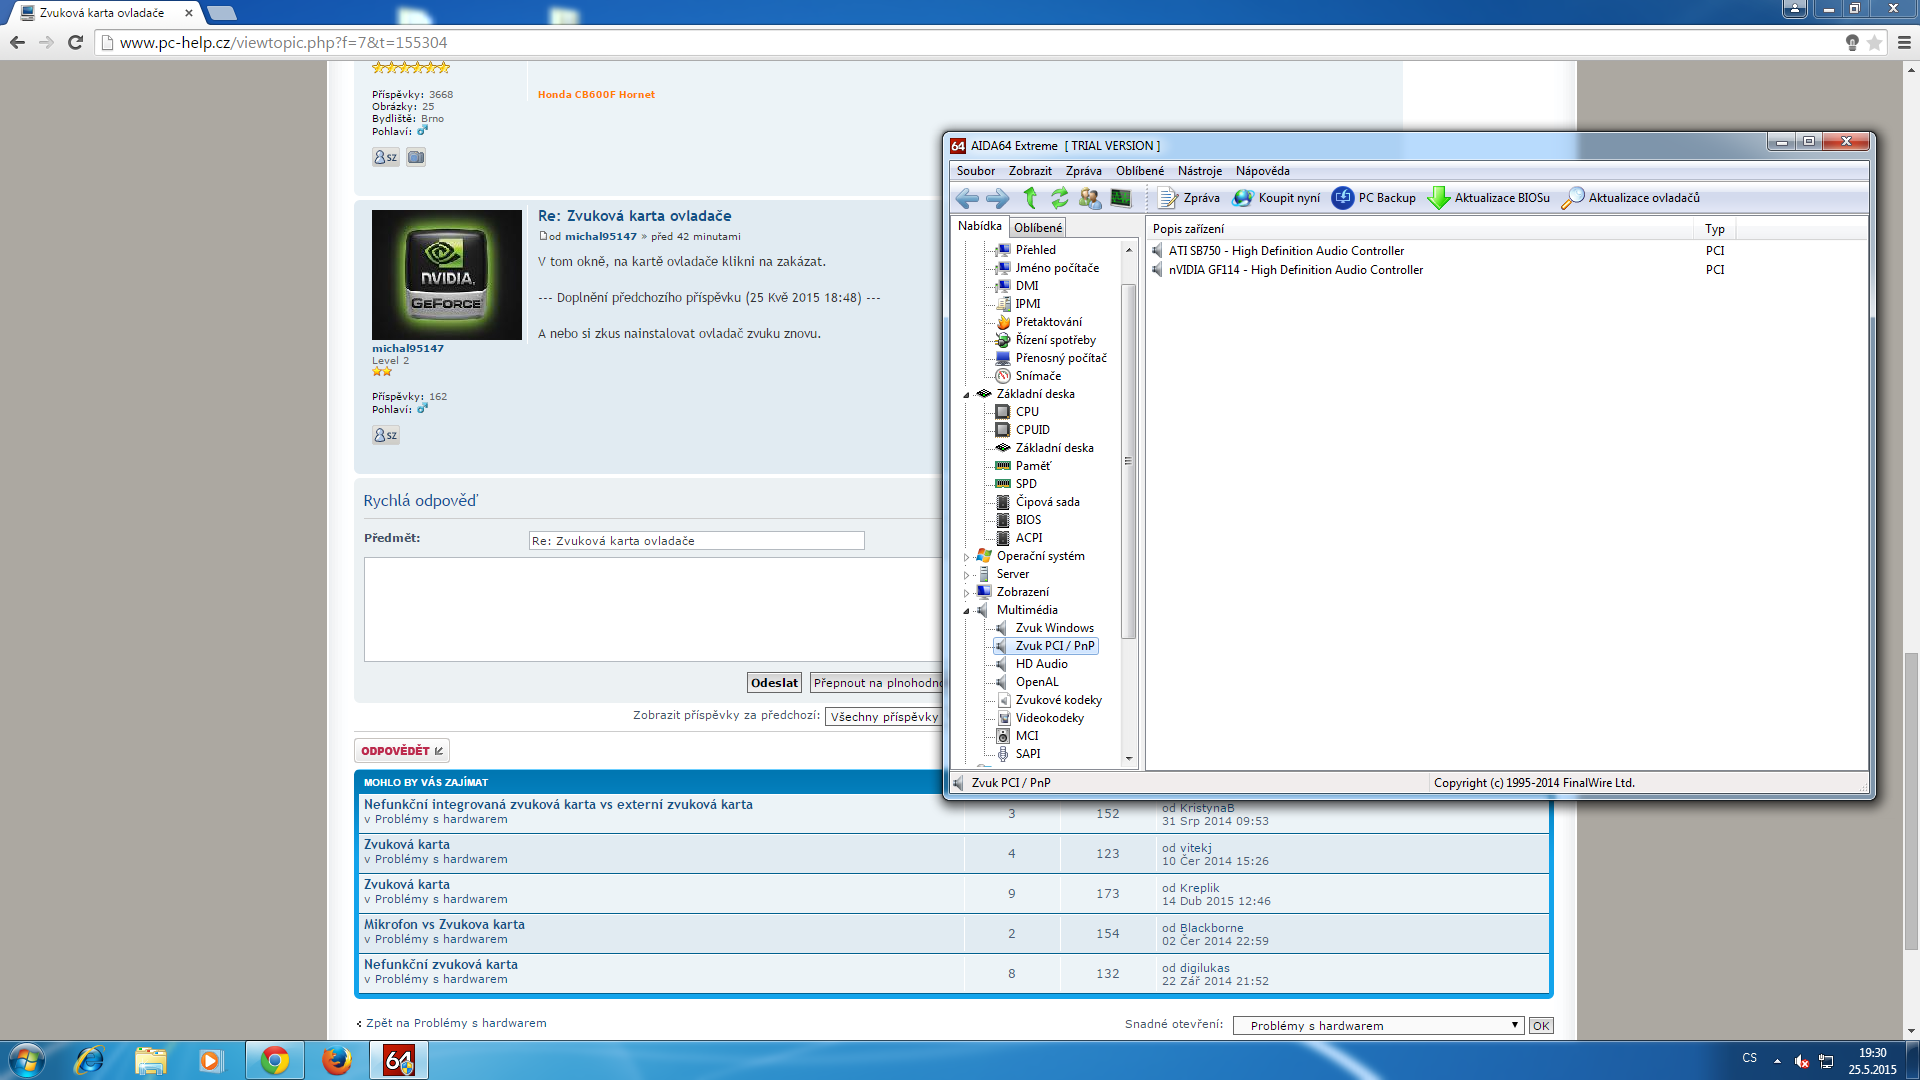1920x1080 pixels.
Task: Open the Nástroje menu in AIDA64
Action: [x=1199, y=171]
